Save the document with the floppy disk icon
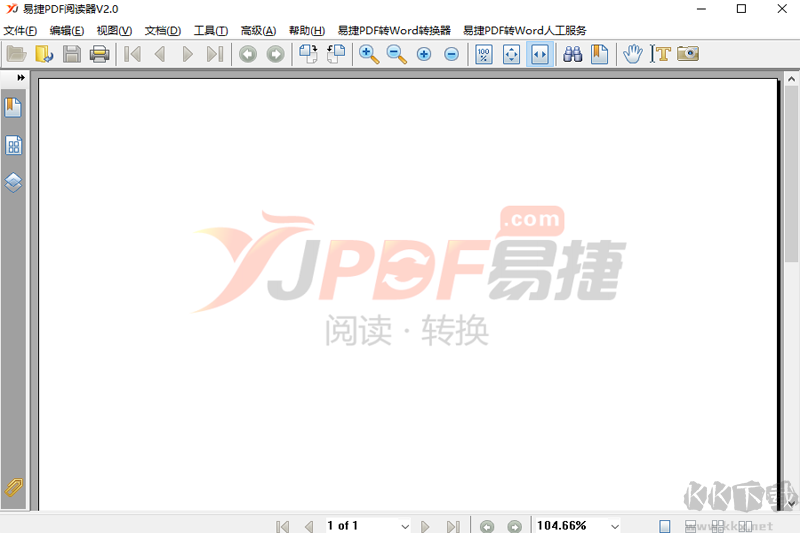Screen dimensions: 800x533 coord(71,54)
